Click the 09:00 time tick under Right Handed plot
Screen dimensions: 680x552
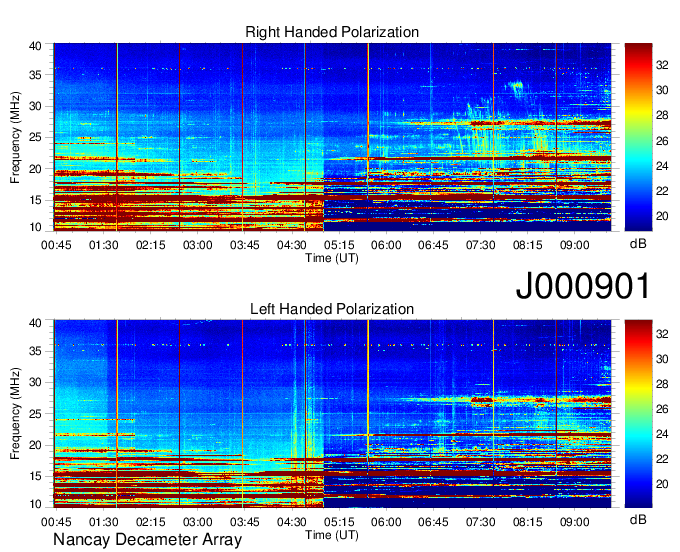[x=575, y=245]
